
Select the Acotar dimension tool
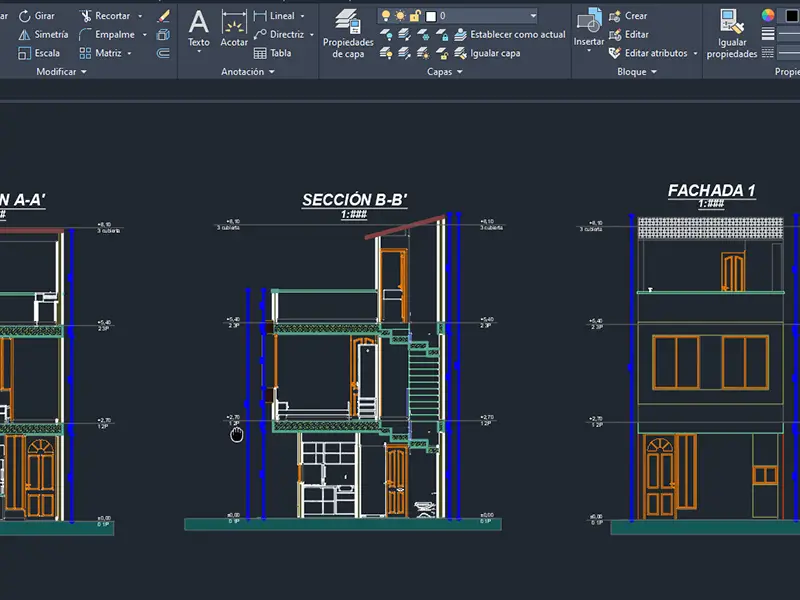tap(234, 27)
